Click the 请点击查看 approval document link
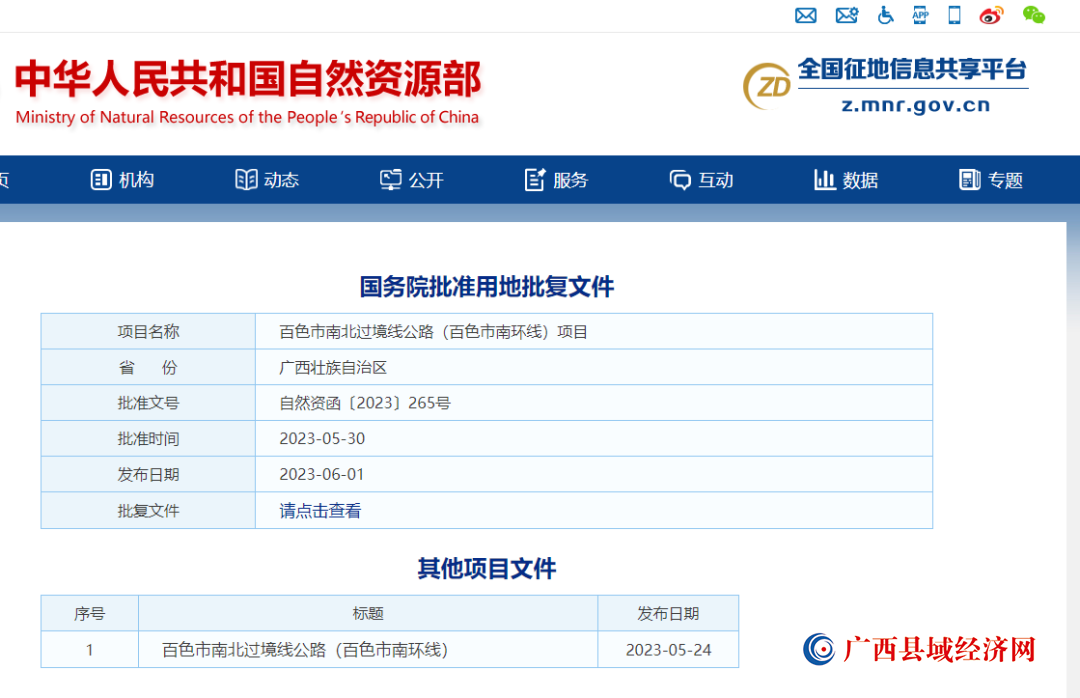The width and height of the screenshot is (1080, 698). click(320, 511)
